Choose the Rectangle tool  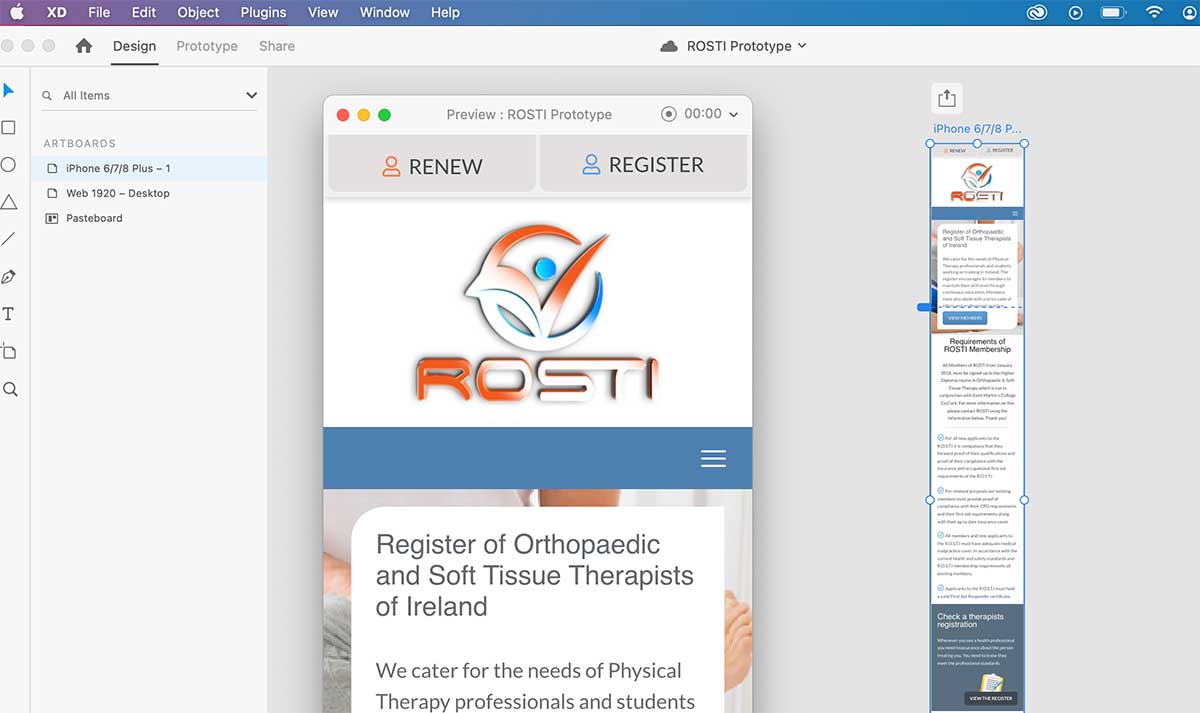(x=8, y=128)
